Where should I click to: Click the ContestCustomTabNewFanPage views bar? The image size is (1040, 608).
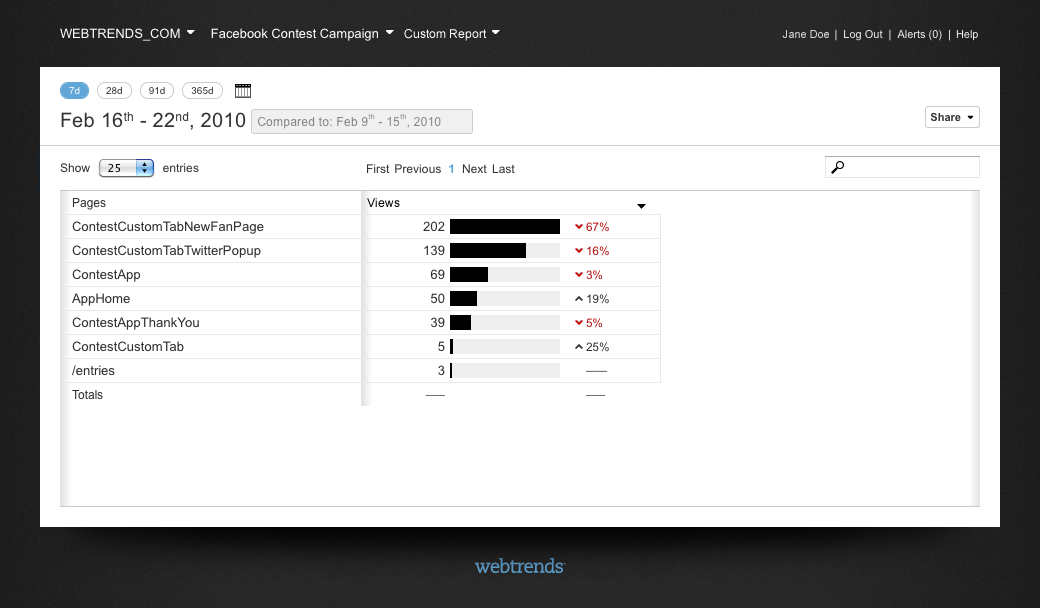pyautogui.click(x=504, y=227)
